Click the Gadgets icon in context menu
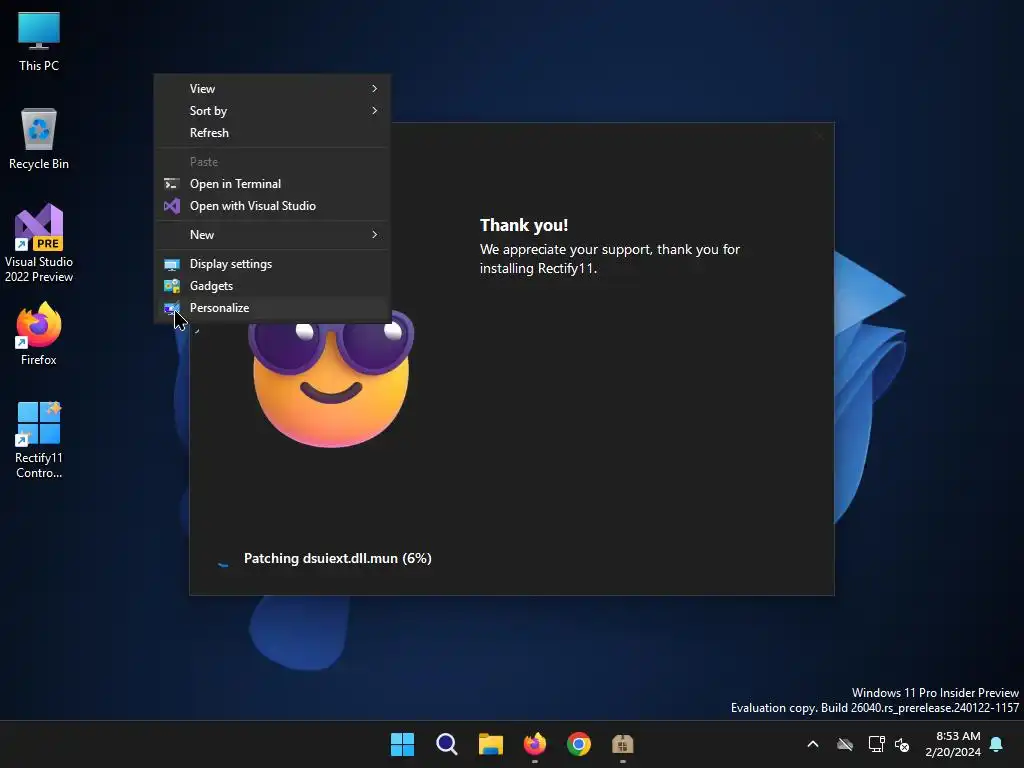This screenshot has width=1024, height=768. tap(172, 286)
